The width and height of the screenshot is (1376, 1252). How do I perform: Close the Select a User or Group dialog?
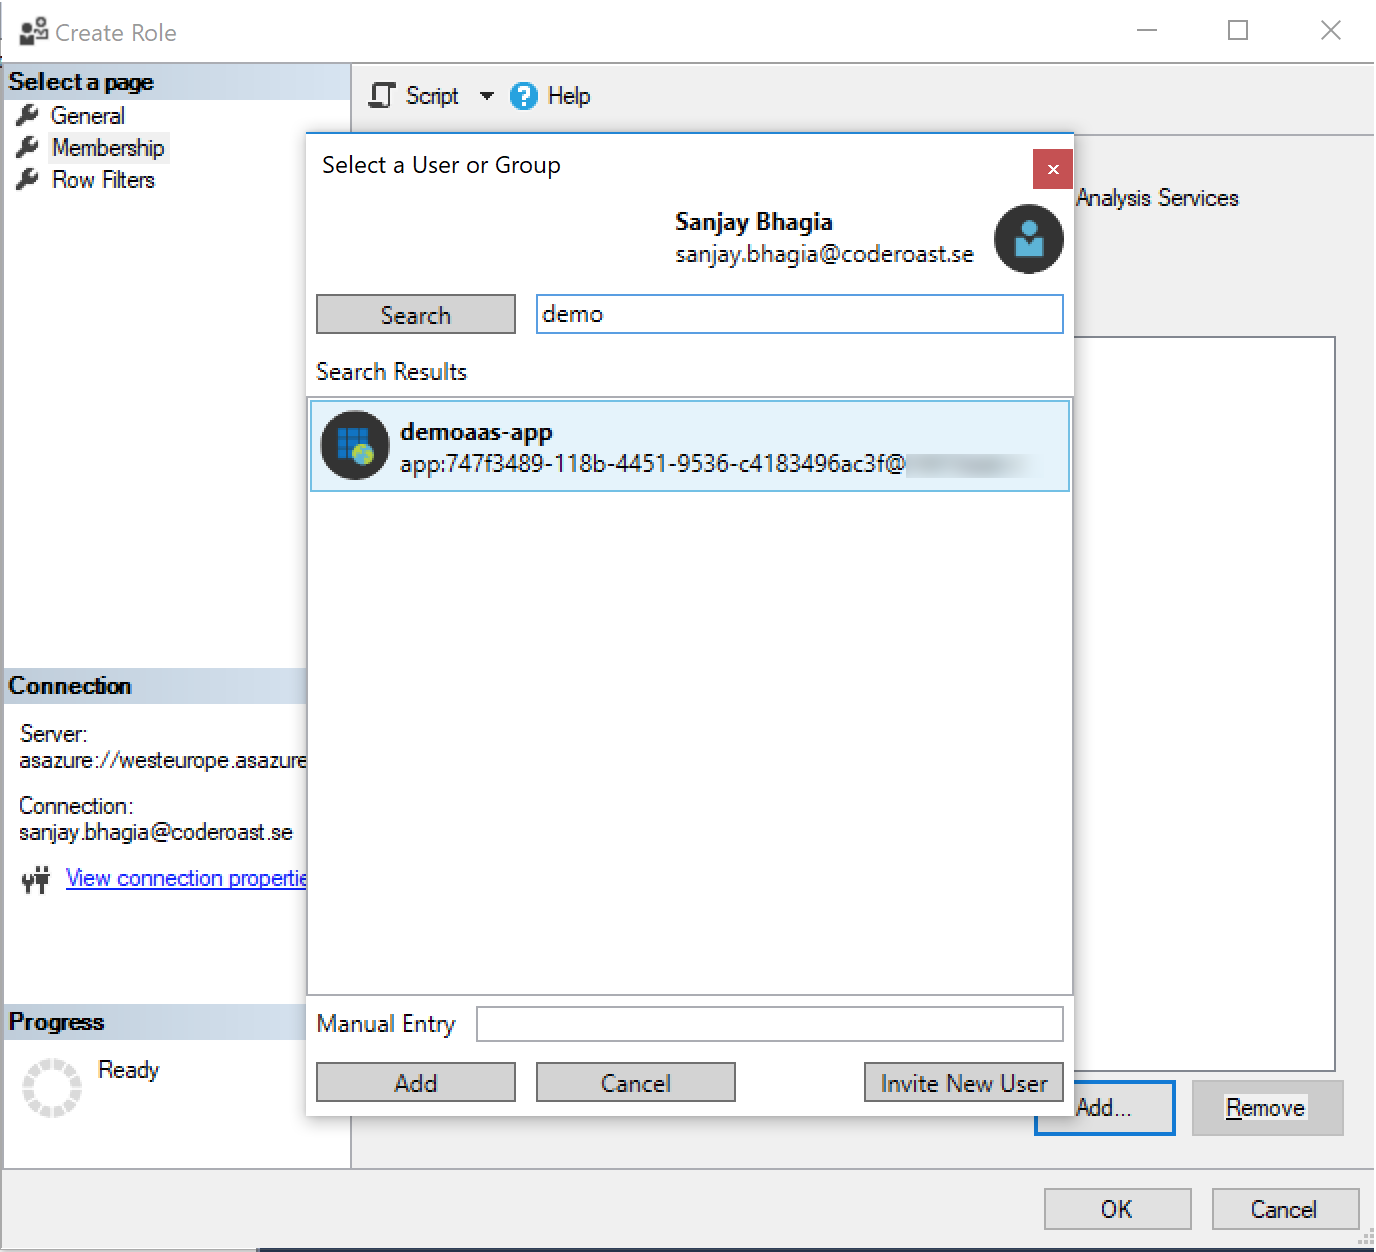pyautogui.click(x=1053, y=169)
